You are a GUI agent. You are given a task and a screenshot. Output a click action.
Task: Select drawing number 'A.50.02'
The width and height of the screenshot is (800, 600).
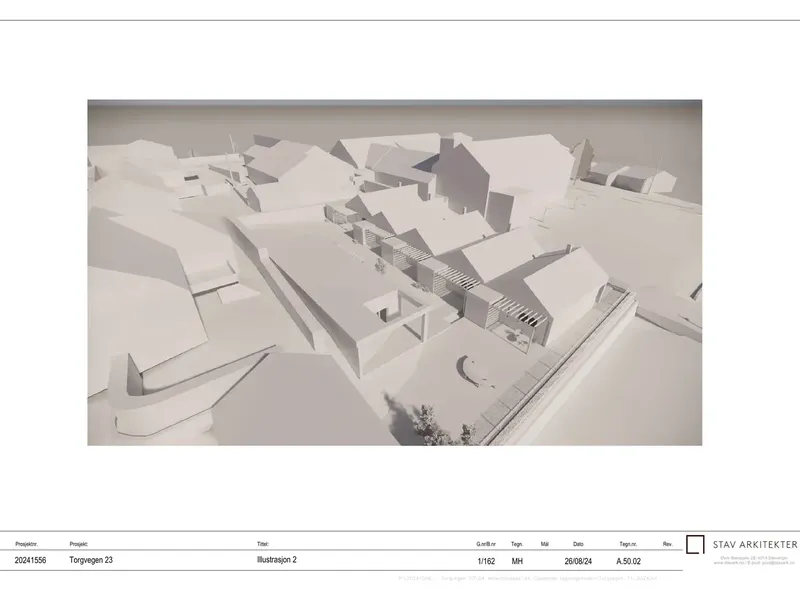[628, 561]
